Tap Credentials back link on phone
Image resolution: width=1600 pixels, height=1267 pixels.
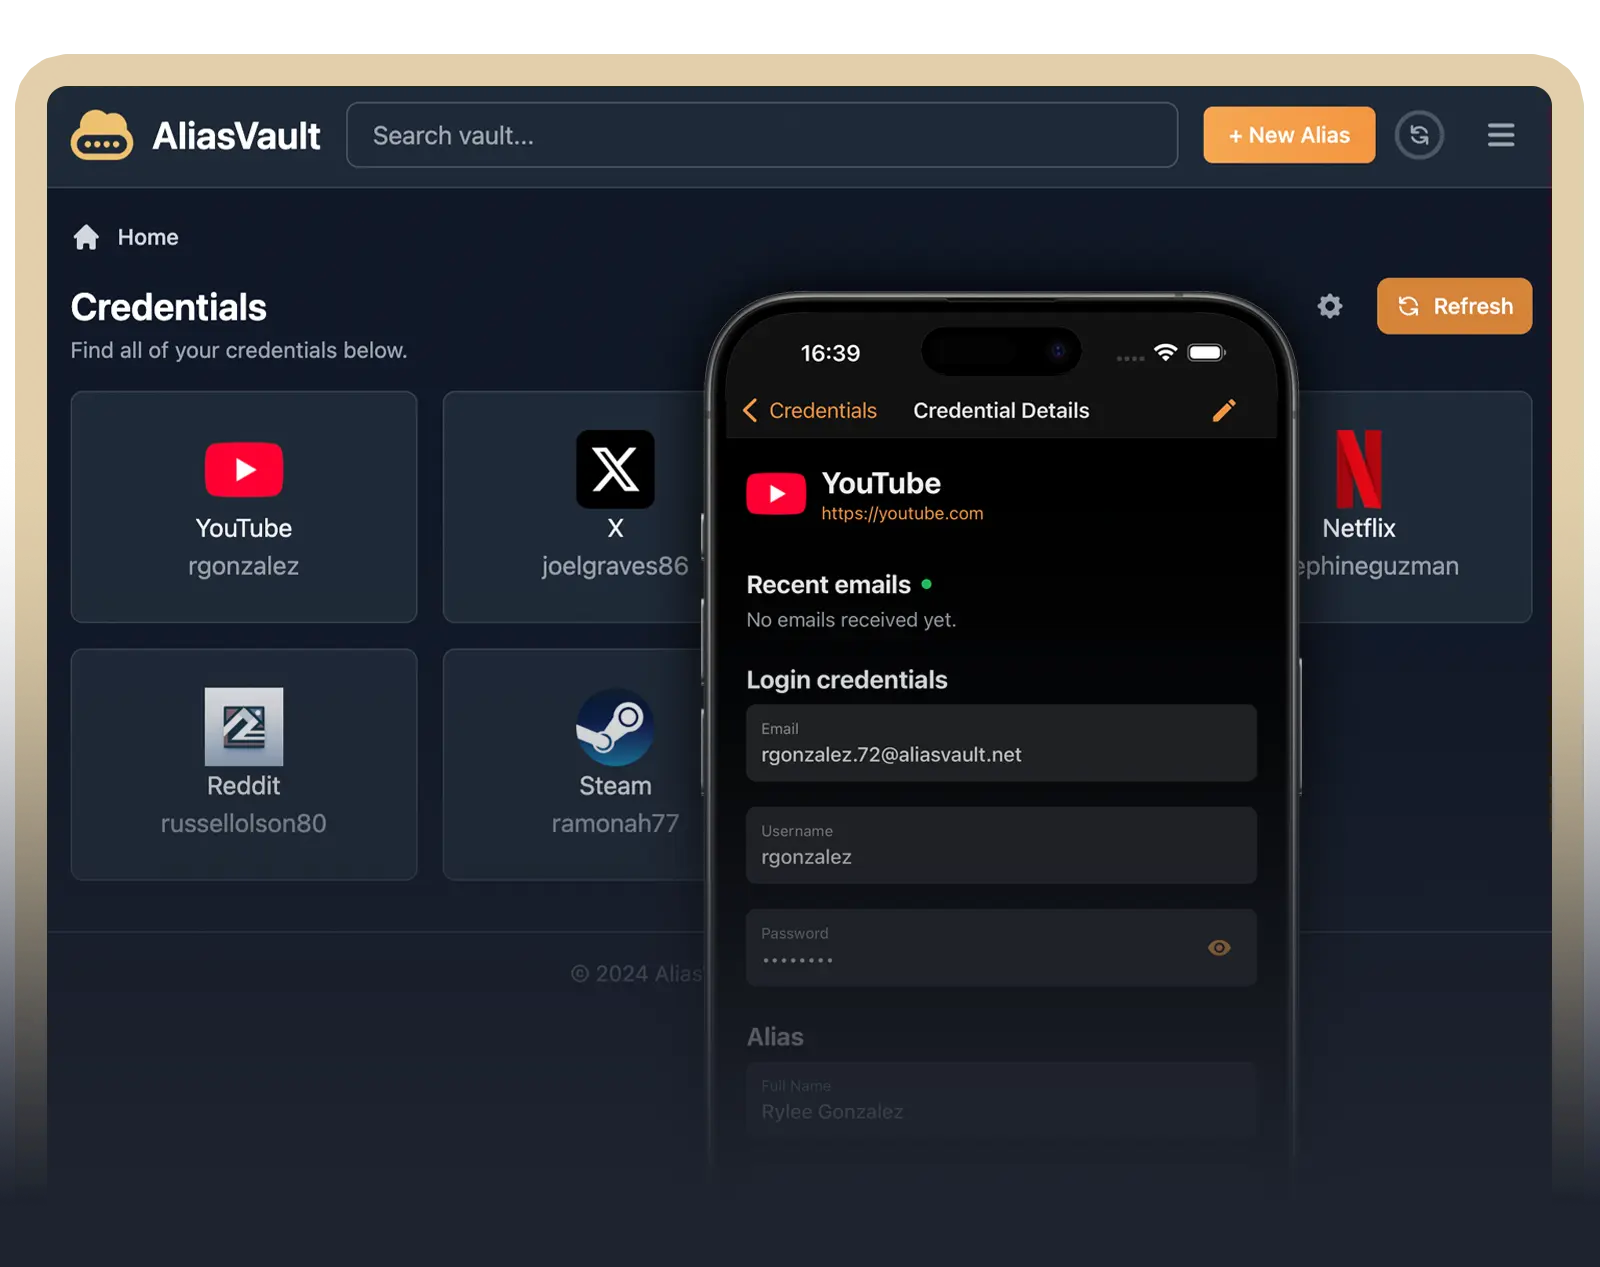823,410
